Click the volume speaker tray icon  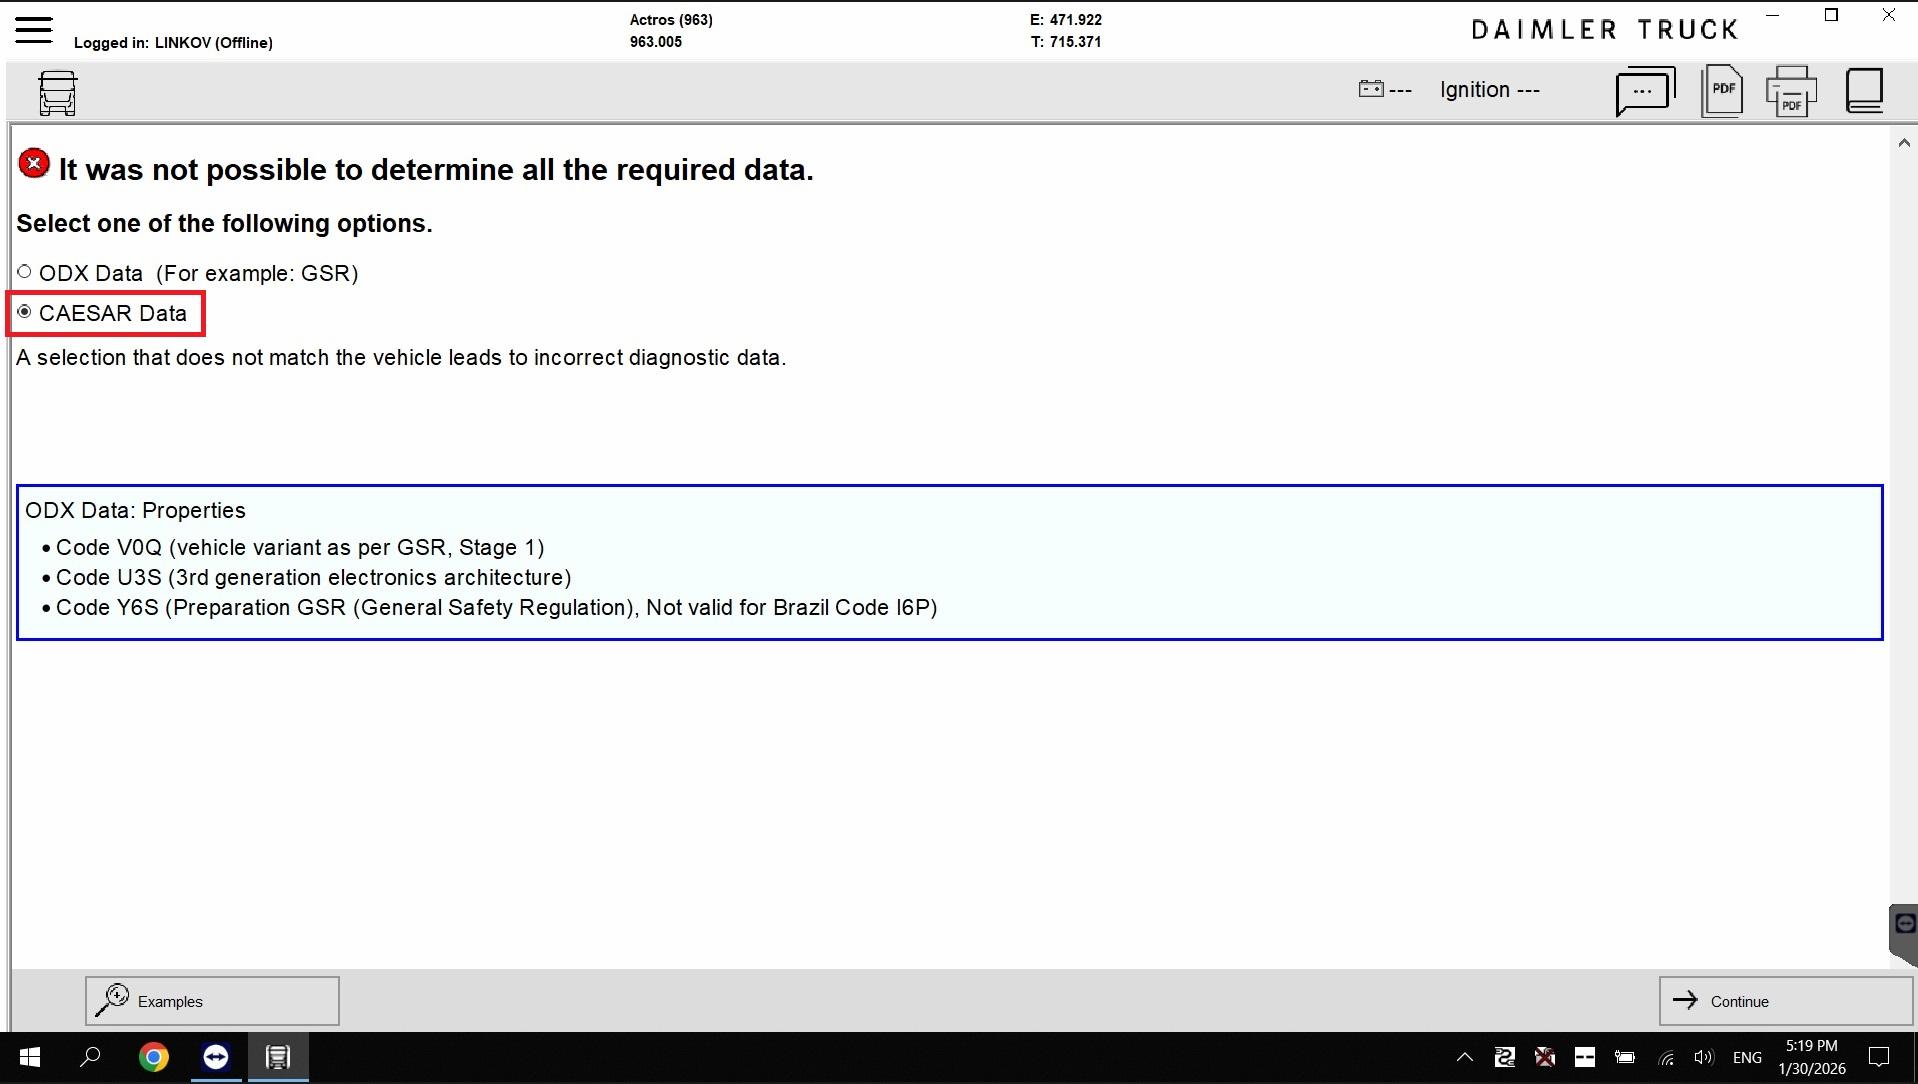point(1704,1057)
